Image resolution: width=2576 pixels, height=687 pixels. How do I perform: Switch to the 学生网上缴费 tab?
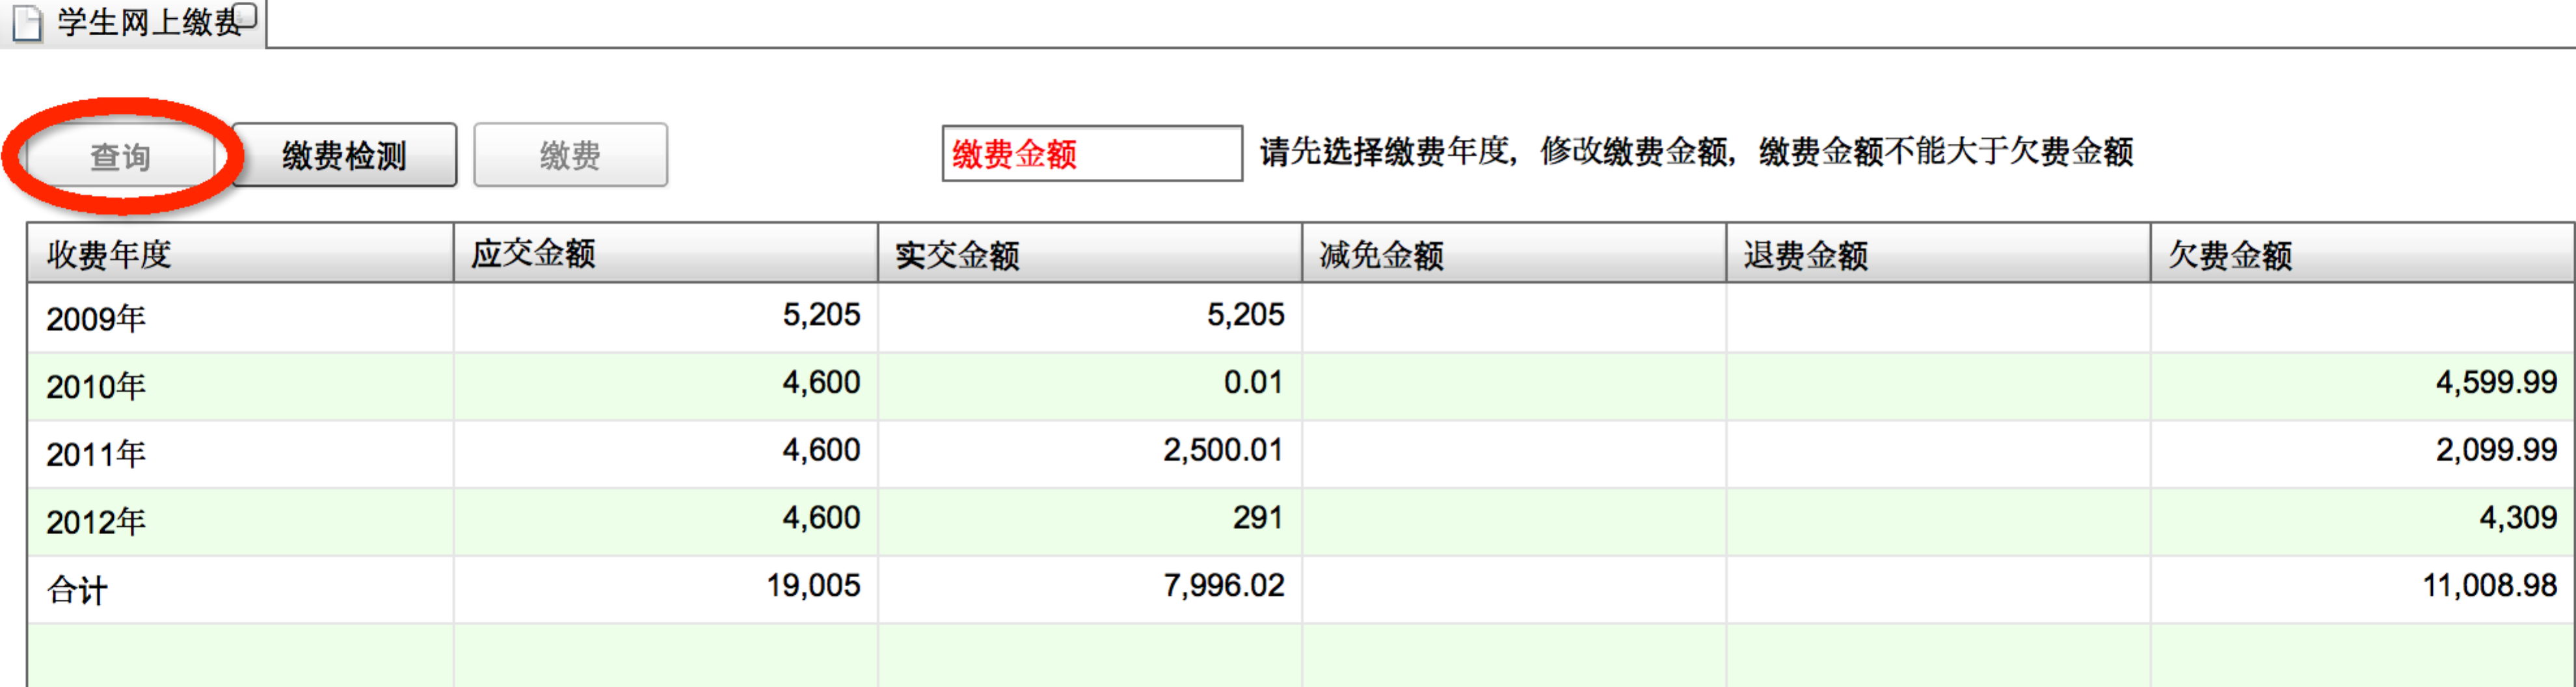tap(148, 23)
